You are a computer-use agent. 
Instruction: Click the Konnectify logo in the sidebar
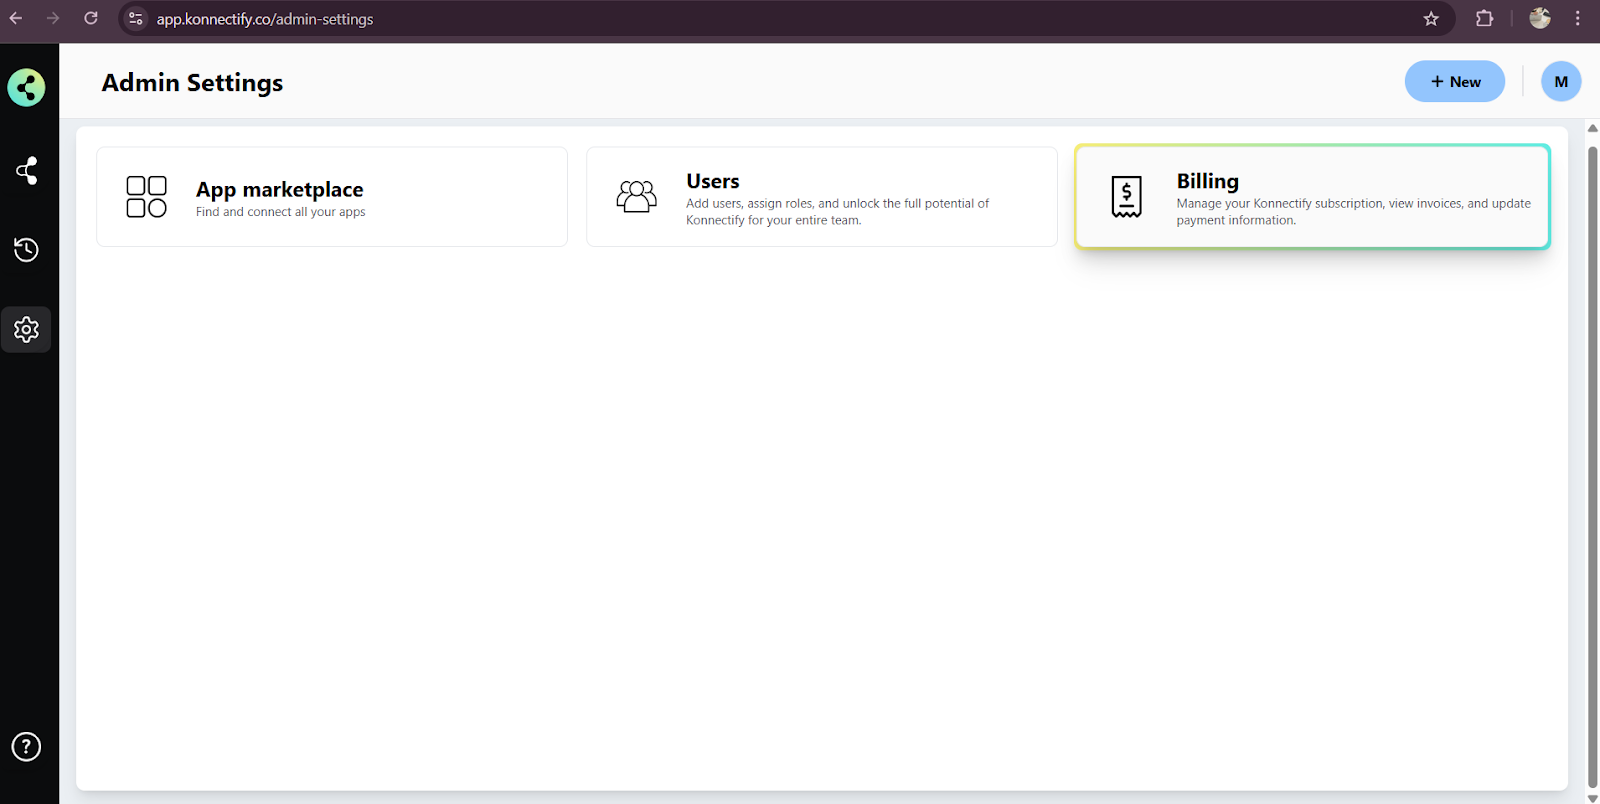pyautogui.click(x=26, y=88)
